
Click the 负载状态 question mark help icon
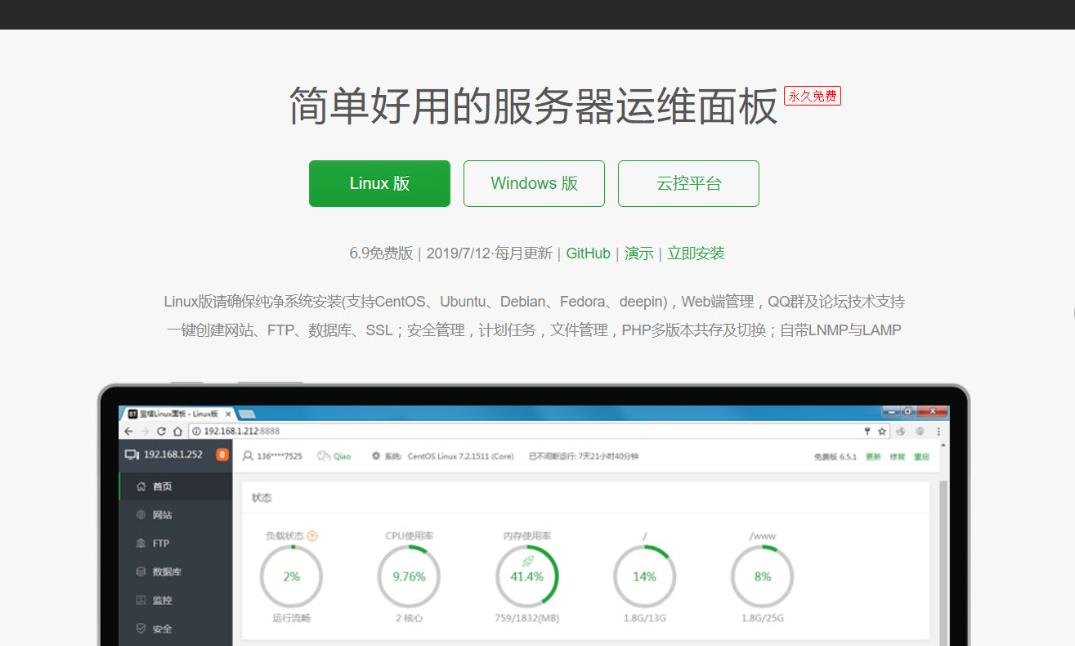[x=313, y=536]
